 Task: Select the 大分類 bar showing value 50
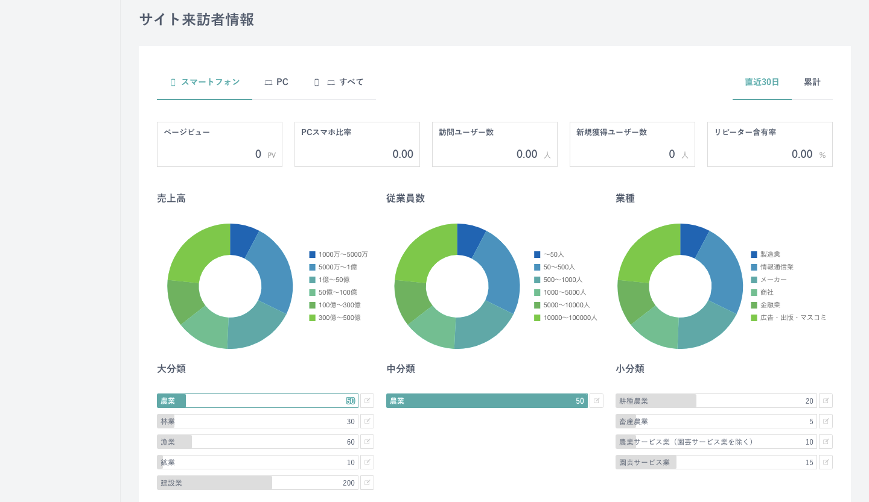coord(258,401)
